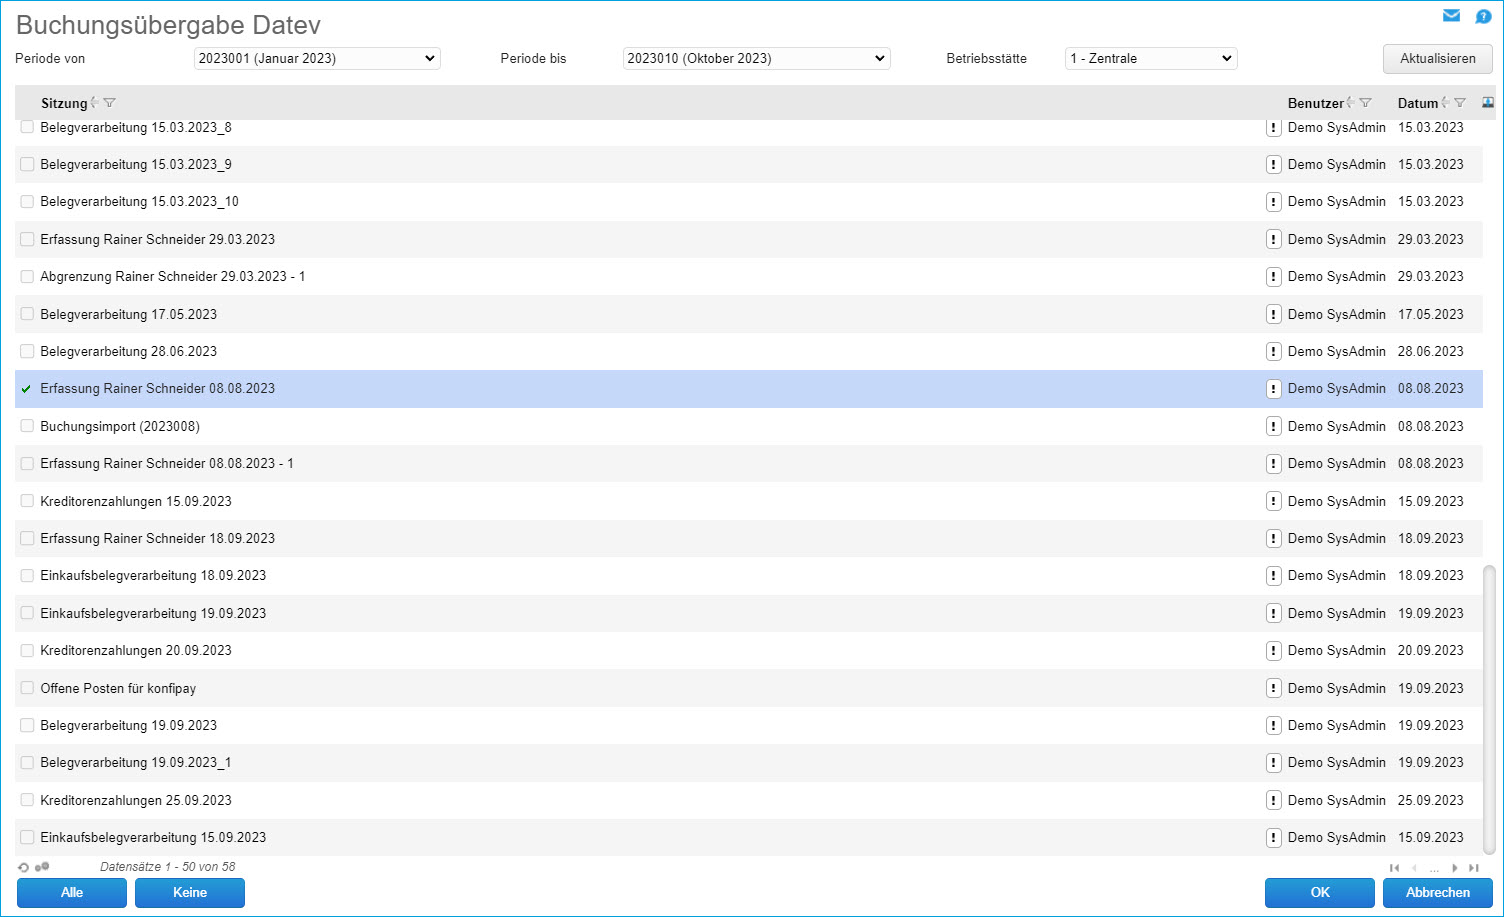Click the warning icon for Buchungsimport (2023008)

click(x=1273, y=426)
